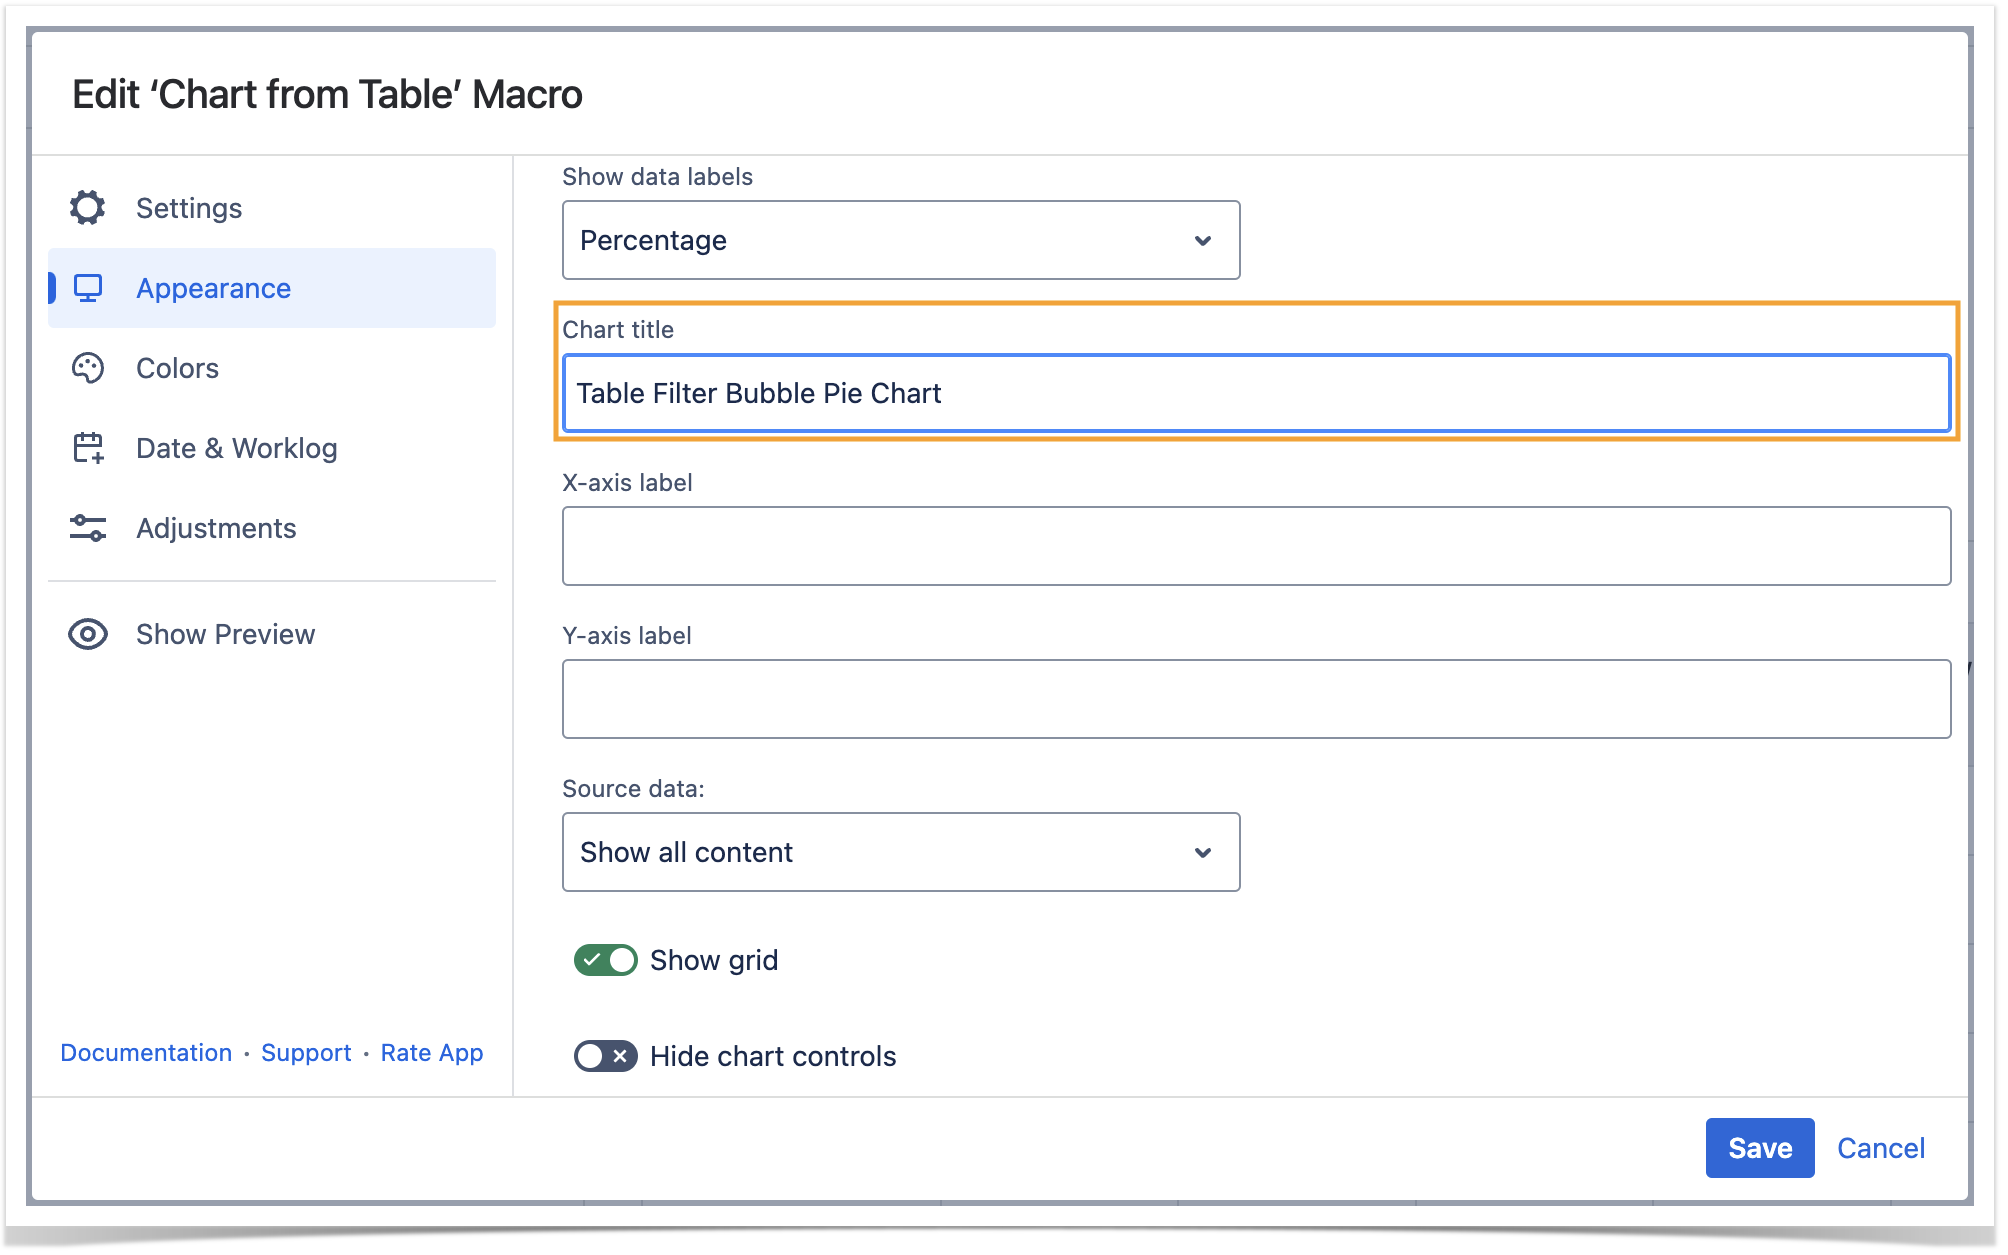Click into the Chart title text field

(x=1256, y=393)
